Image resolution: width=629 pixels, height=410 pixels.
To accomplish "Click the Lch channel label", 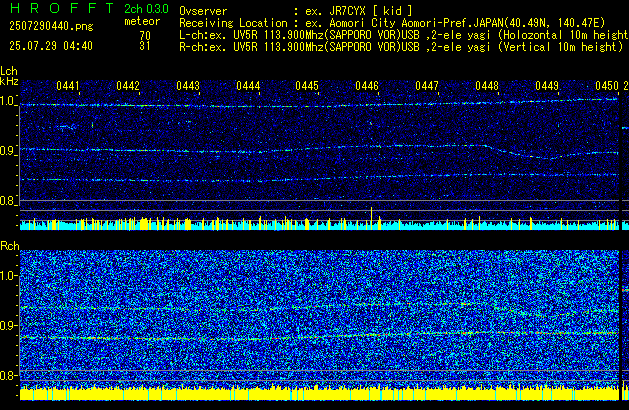I will click(x=9, y=71).
